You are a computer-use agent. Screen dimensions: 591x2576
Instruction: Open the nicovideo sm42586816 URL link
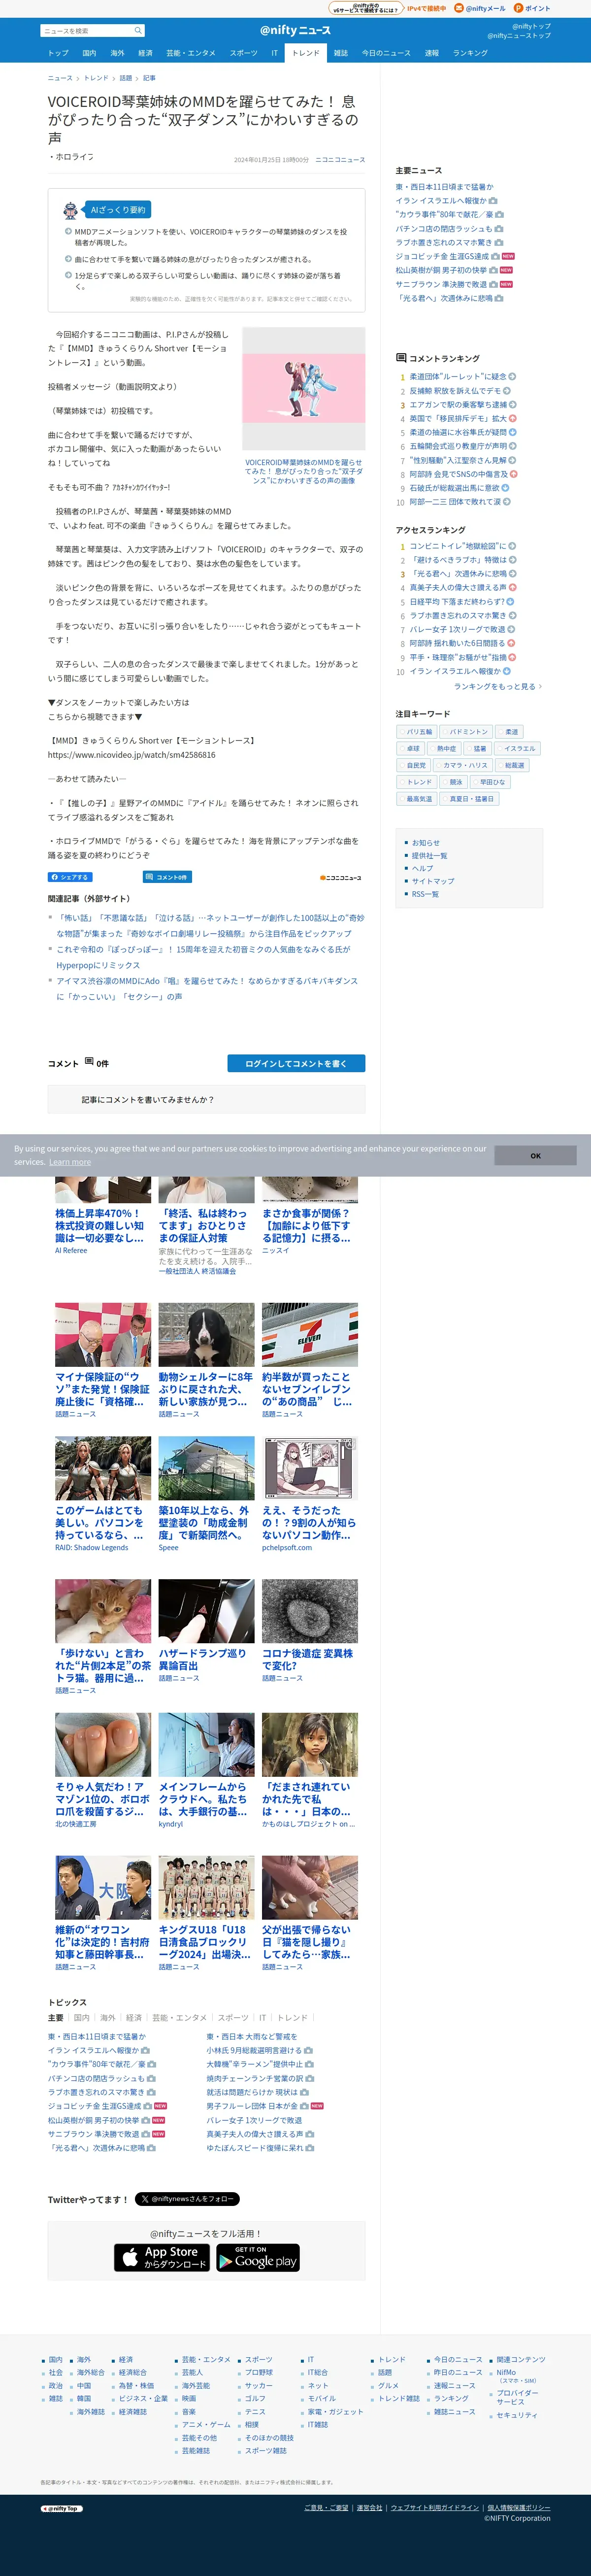[132, 755]
